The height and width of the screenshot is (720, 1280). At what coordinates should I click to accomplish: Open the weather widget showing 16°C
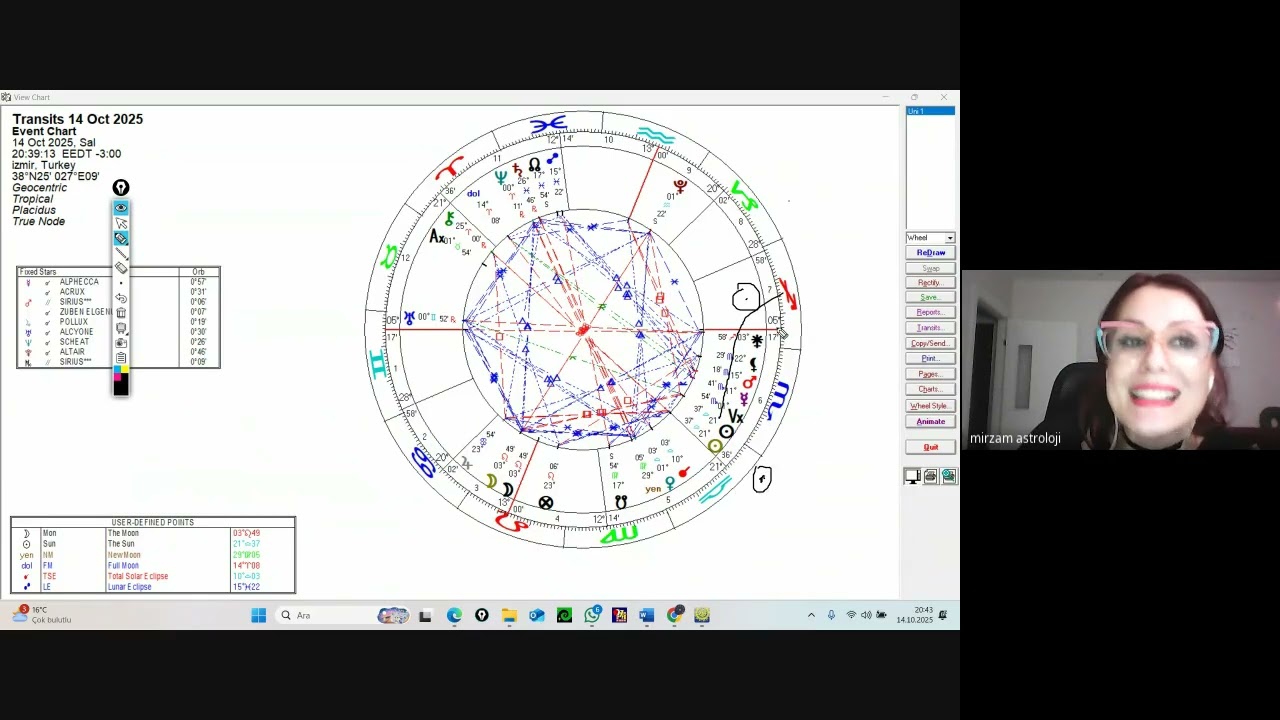(42, 615)
